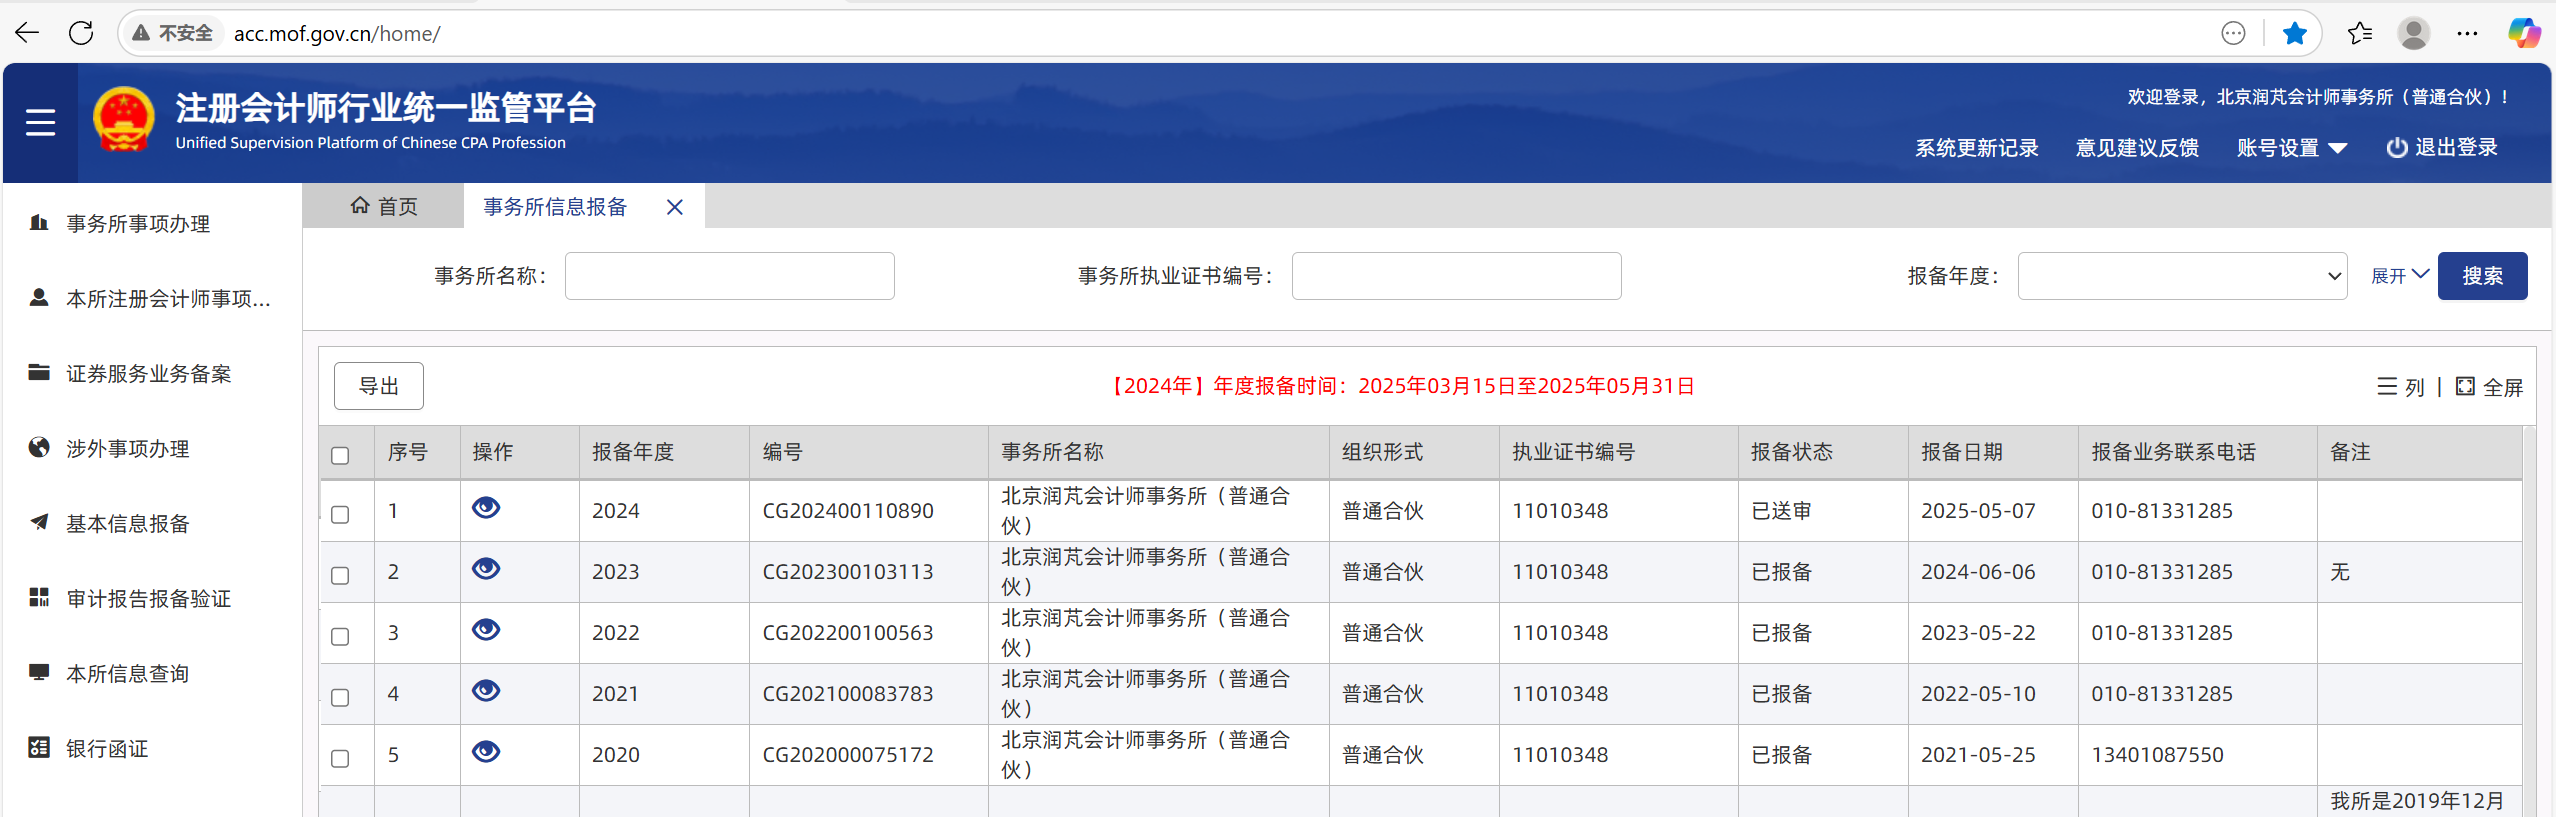Switch to the 首页 tab
This screenshot has width=2556, height=817.
click(384, 206)
